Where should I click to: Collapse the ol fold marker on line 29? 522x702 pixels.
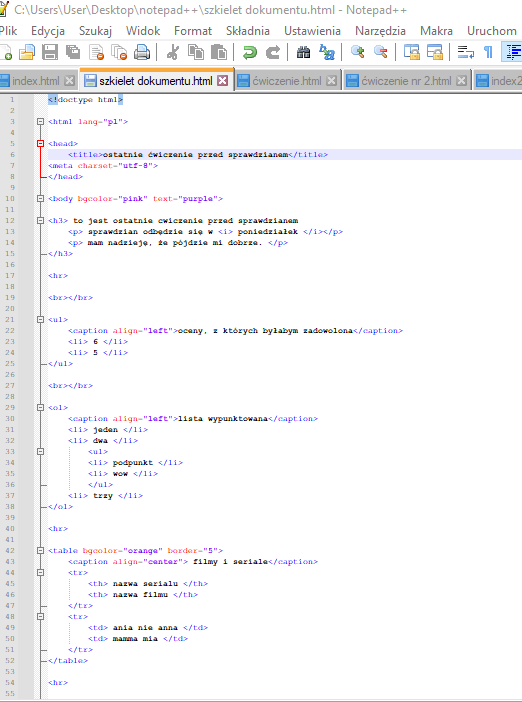pyautogui.click(x=40, y=407)
